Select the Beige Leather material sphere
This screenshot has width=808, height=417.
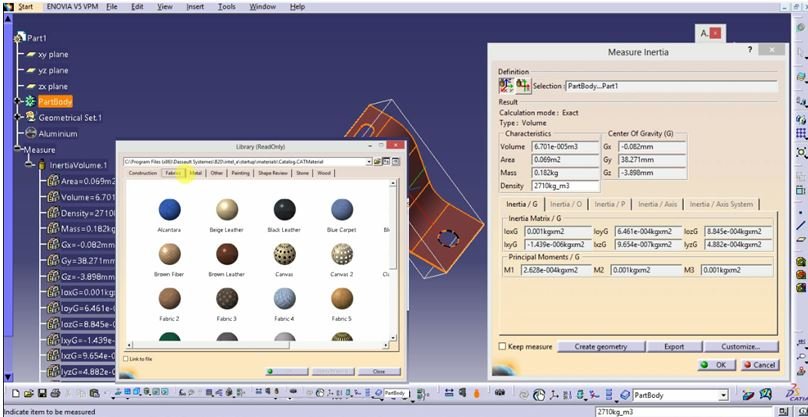(227, 209)
